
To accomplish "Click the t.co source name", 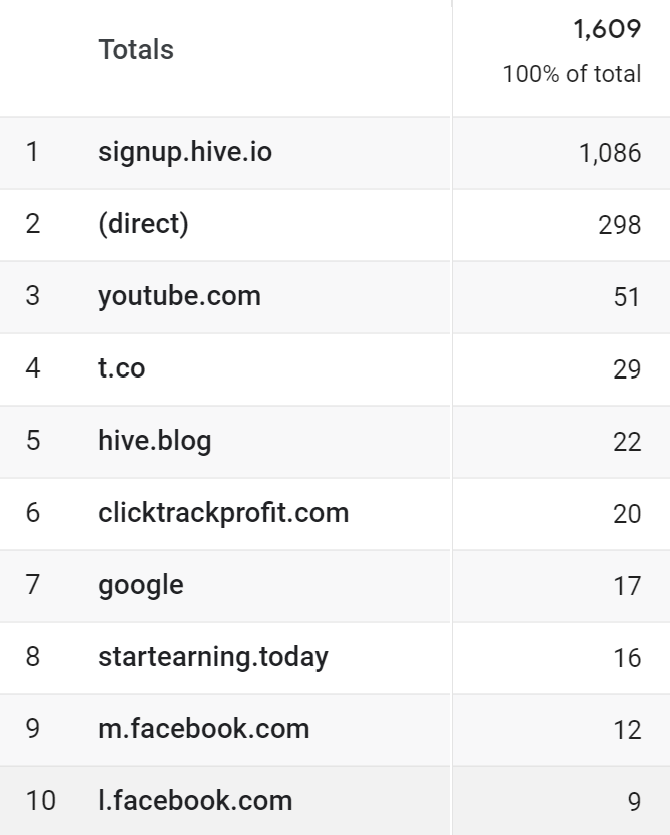I will [121, 368].
